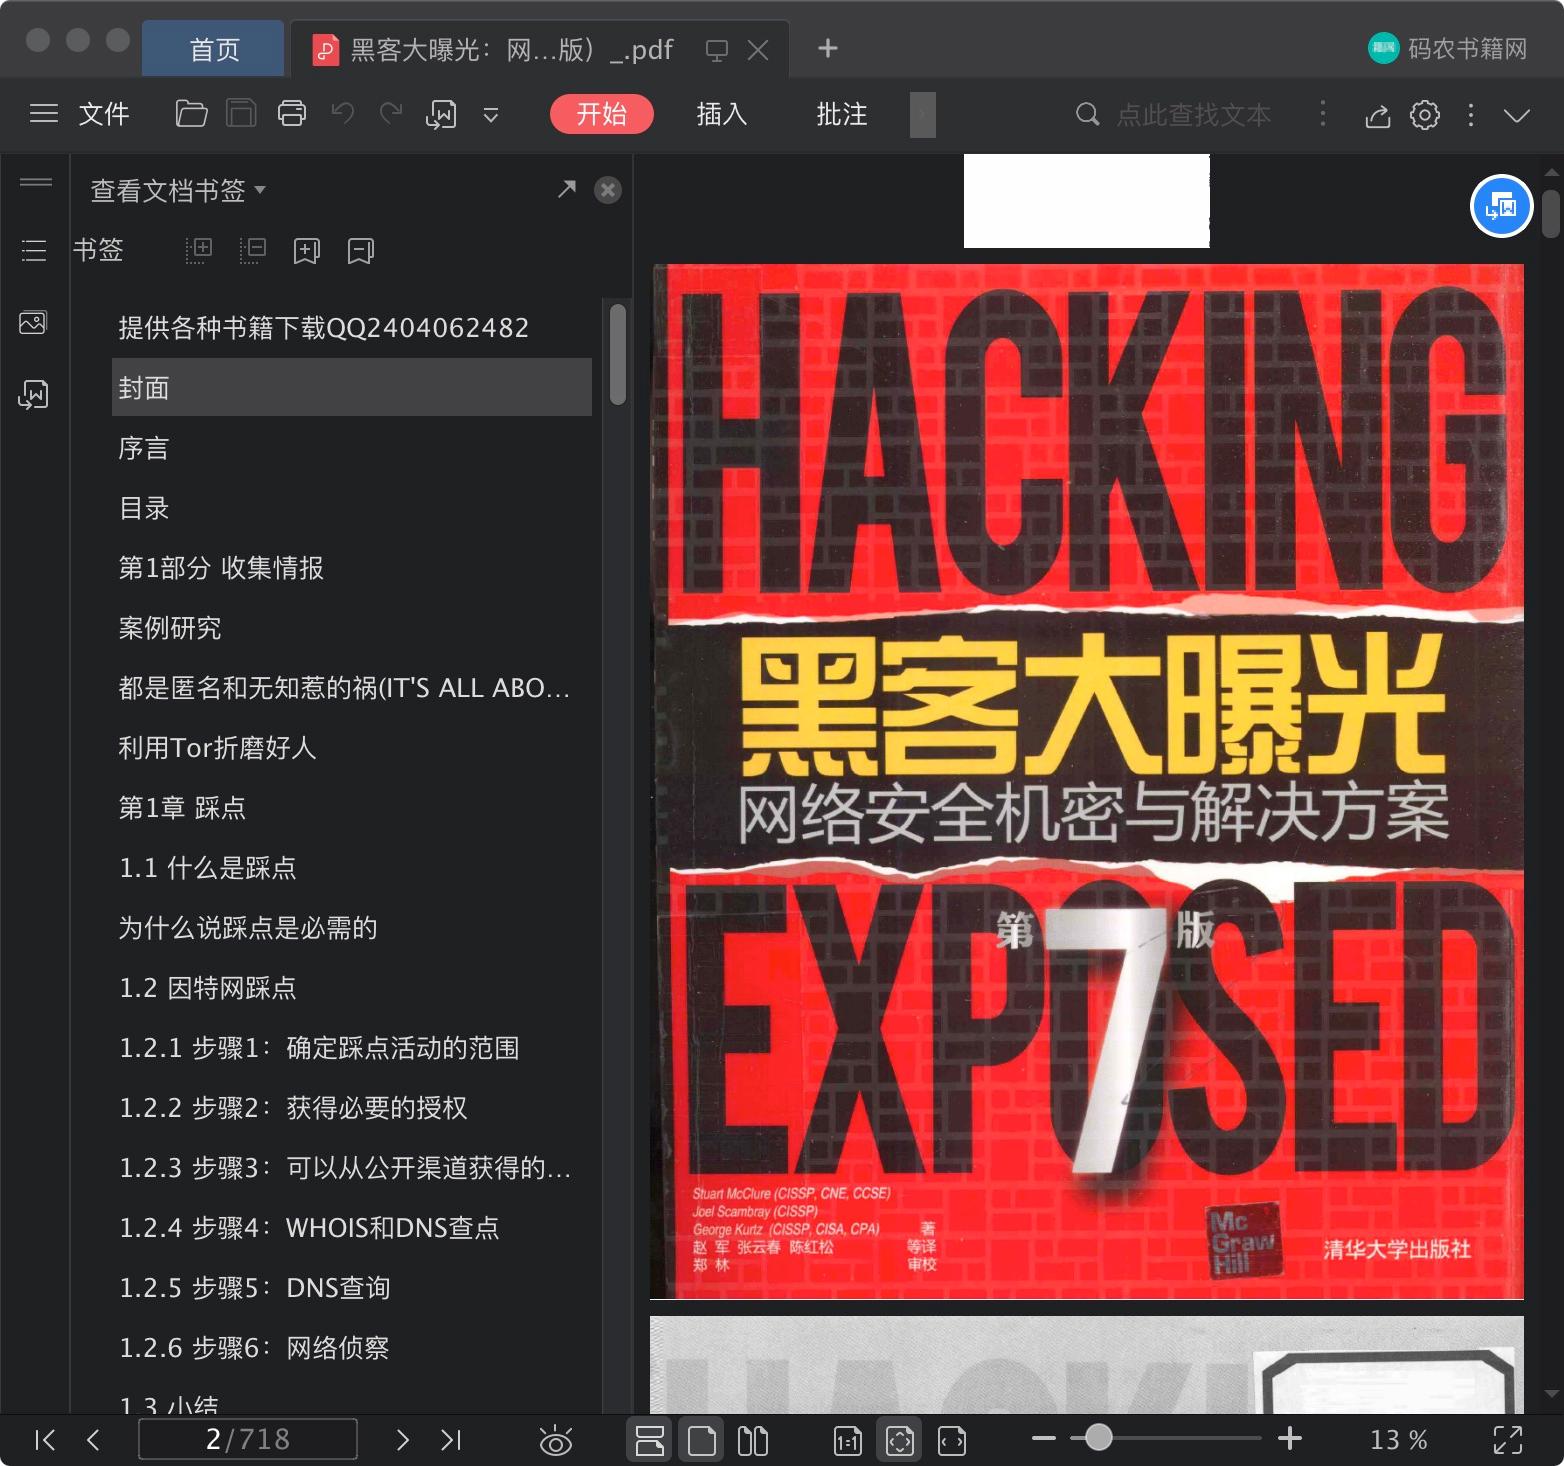Click the page number field 2/718
The height and width of the screenshot is (1466, 1564).
(248, 1439)
